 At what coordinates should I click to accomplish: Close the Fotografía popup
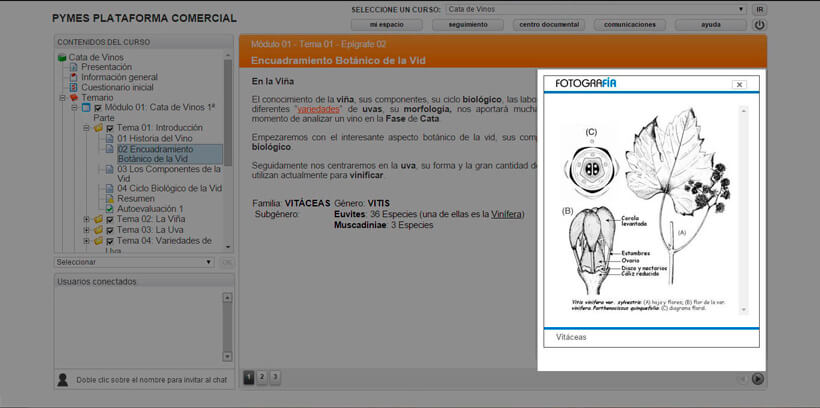point(739,85)
